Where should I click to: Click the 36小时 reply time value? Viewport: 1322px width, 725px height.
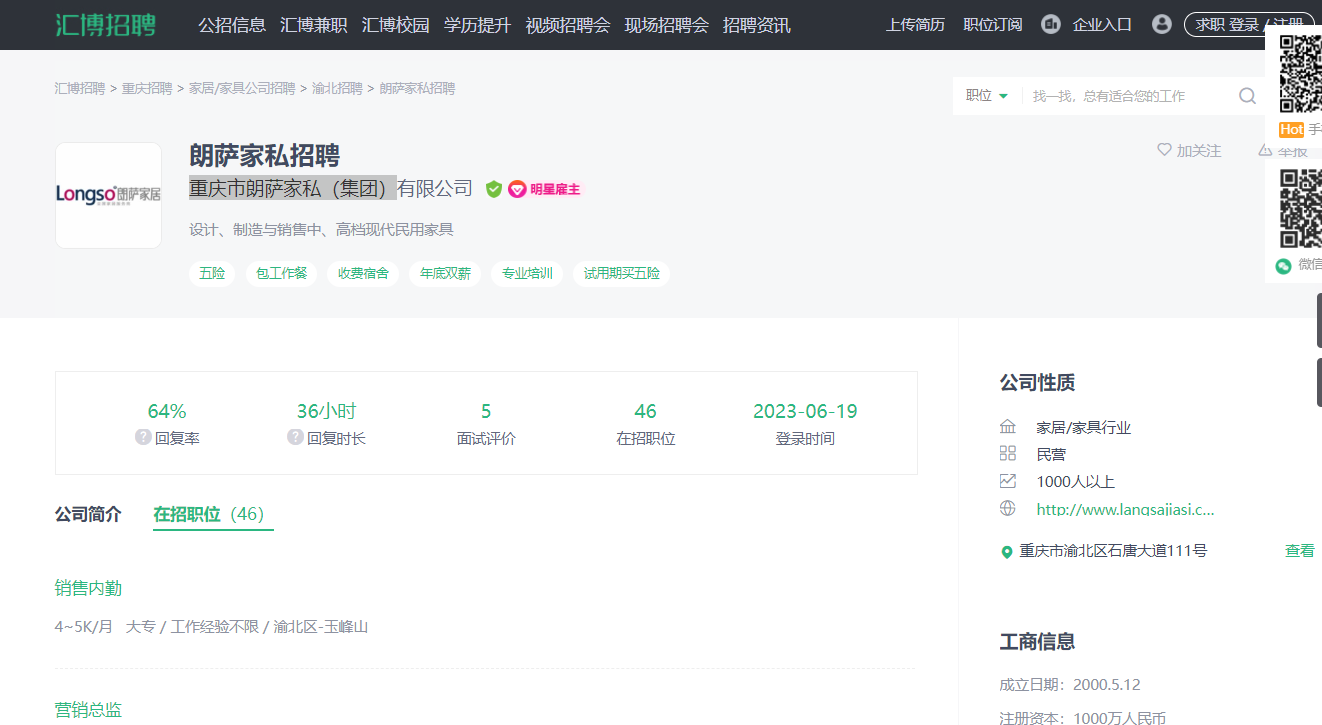coord(326,411)
